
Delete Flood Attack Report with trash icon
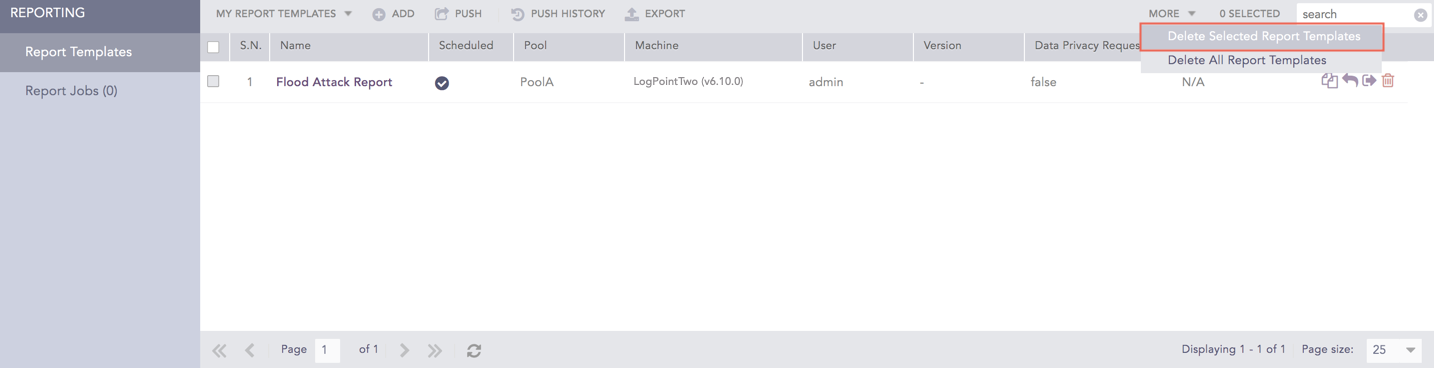point(1388,81)
